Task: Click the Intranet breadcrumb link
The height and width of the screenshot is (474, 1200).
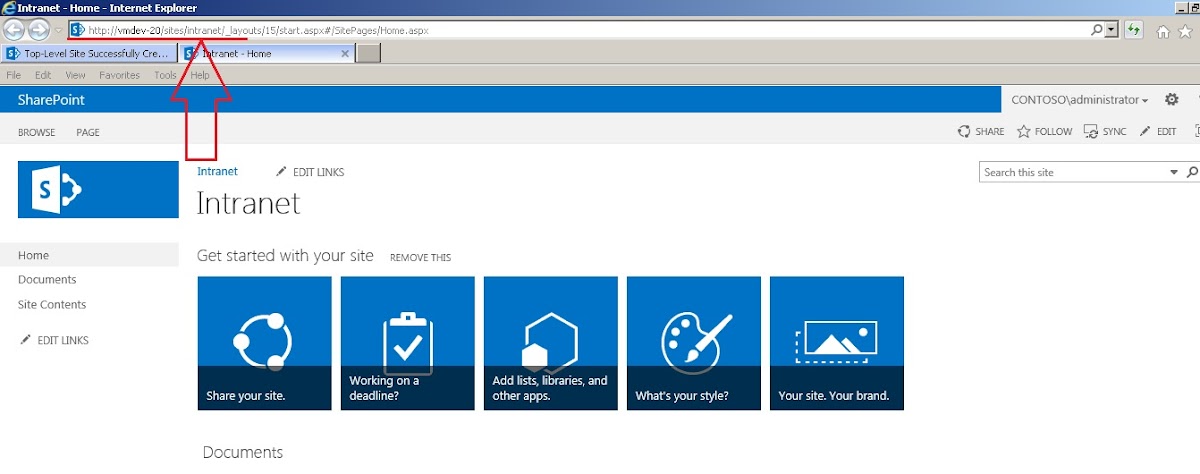Action: 217,172
